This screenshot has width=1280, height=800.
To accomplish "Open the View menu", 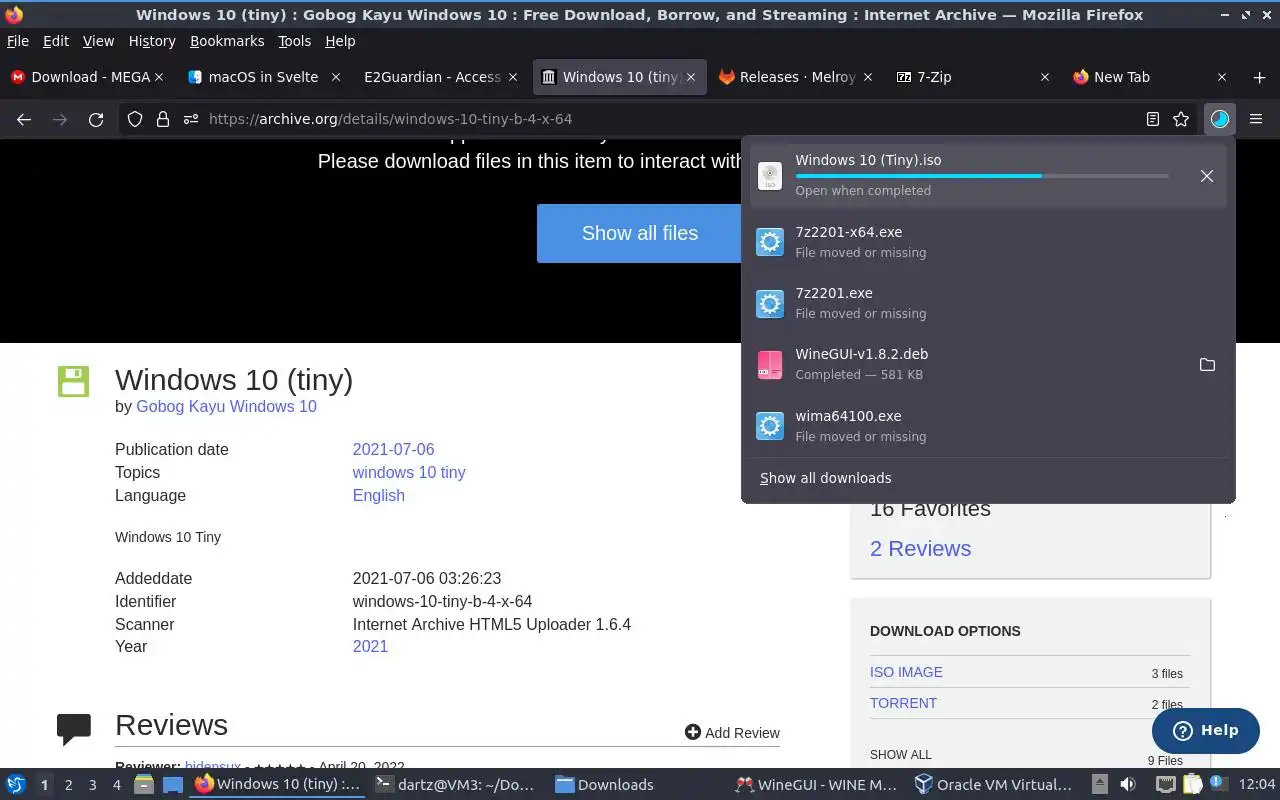I will [x=98, y=41].
